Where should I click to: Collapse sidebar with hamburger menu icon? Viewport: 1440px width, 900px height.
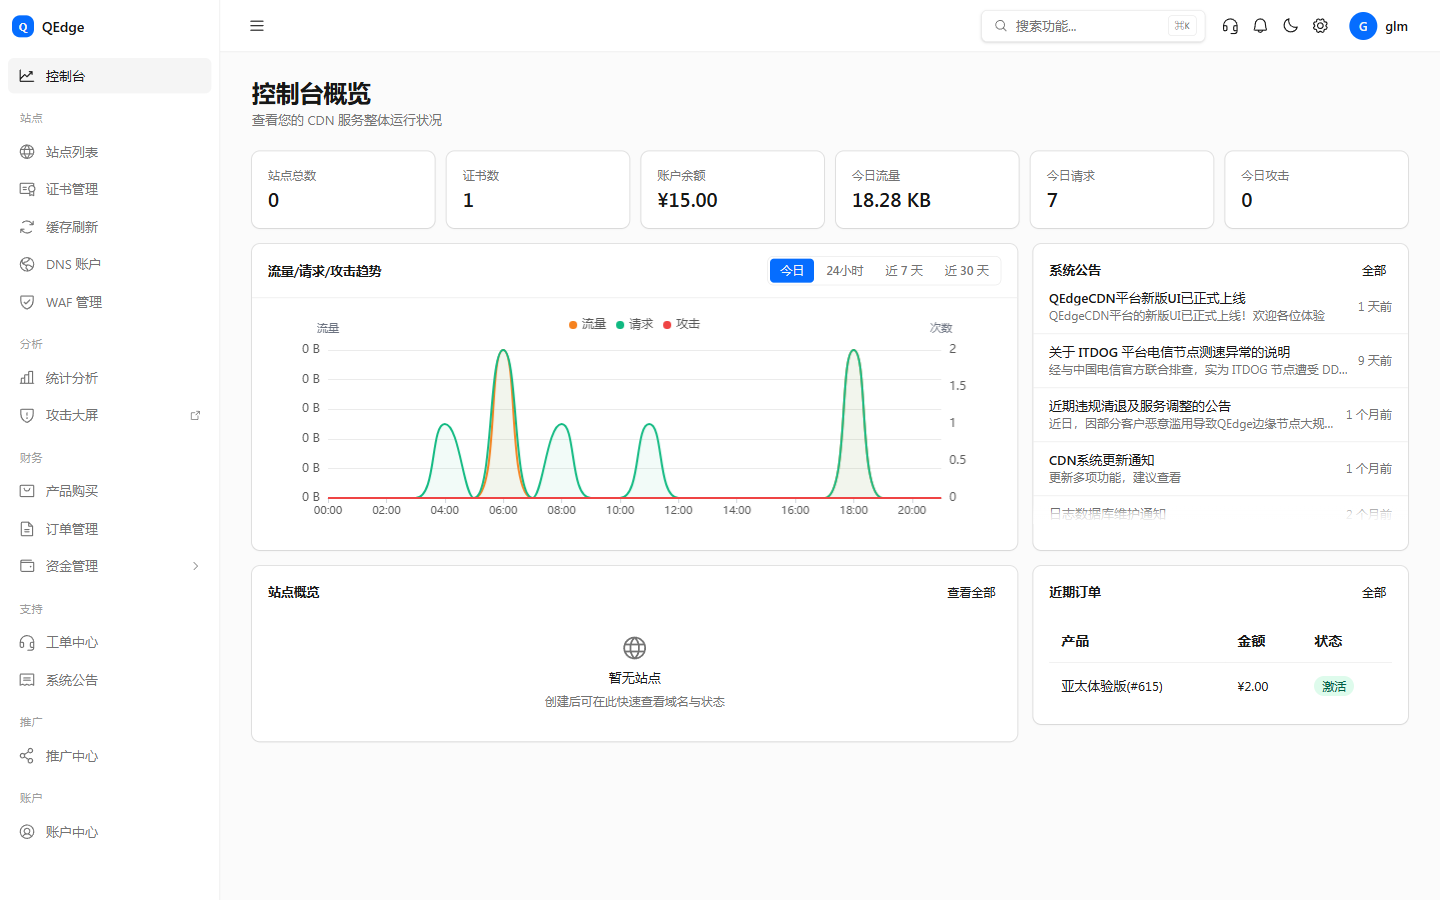[257, 26]
